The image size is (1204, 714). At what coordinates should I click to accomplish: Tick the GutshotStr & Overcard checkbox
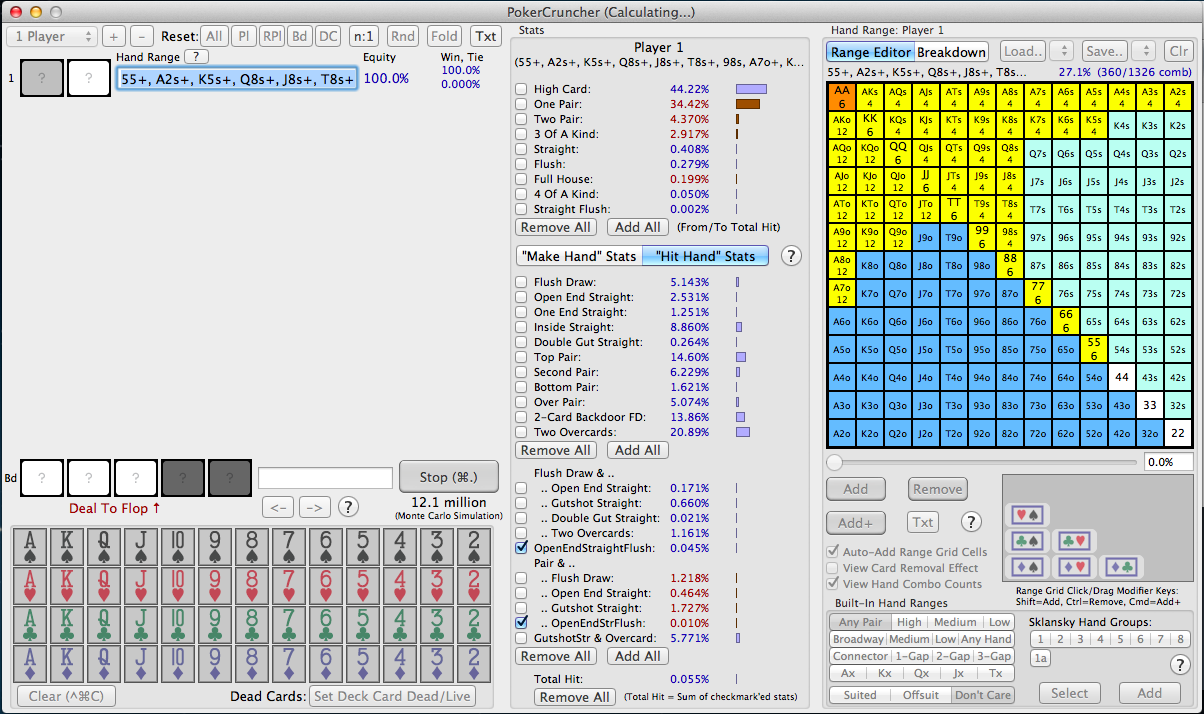521,637
